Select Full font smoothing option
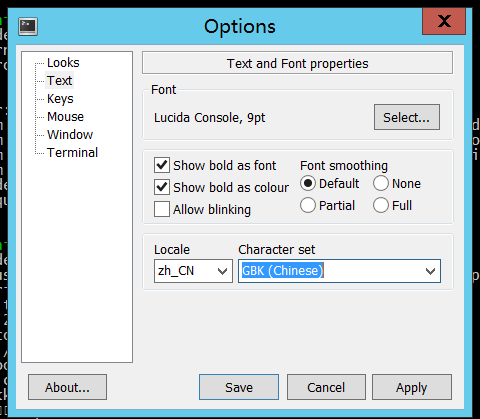This screenshot has height=419, width=480. click(381, 205)
